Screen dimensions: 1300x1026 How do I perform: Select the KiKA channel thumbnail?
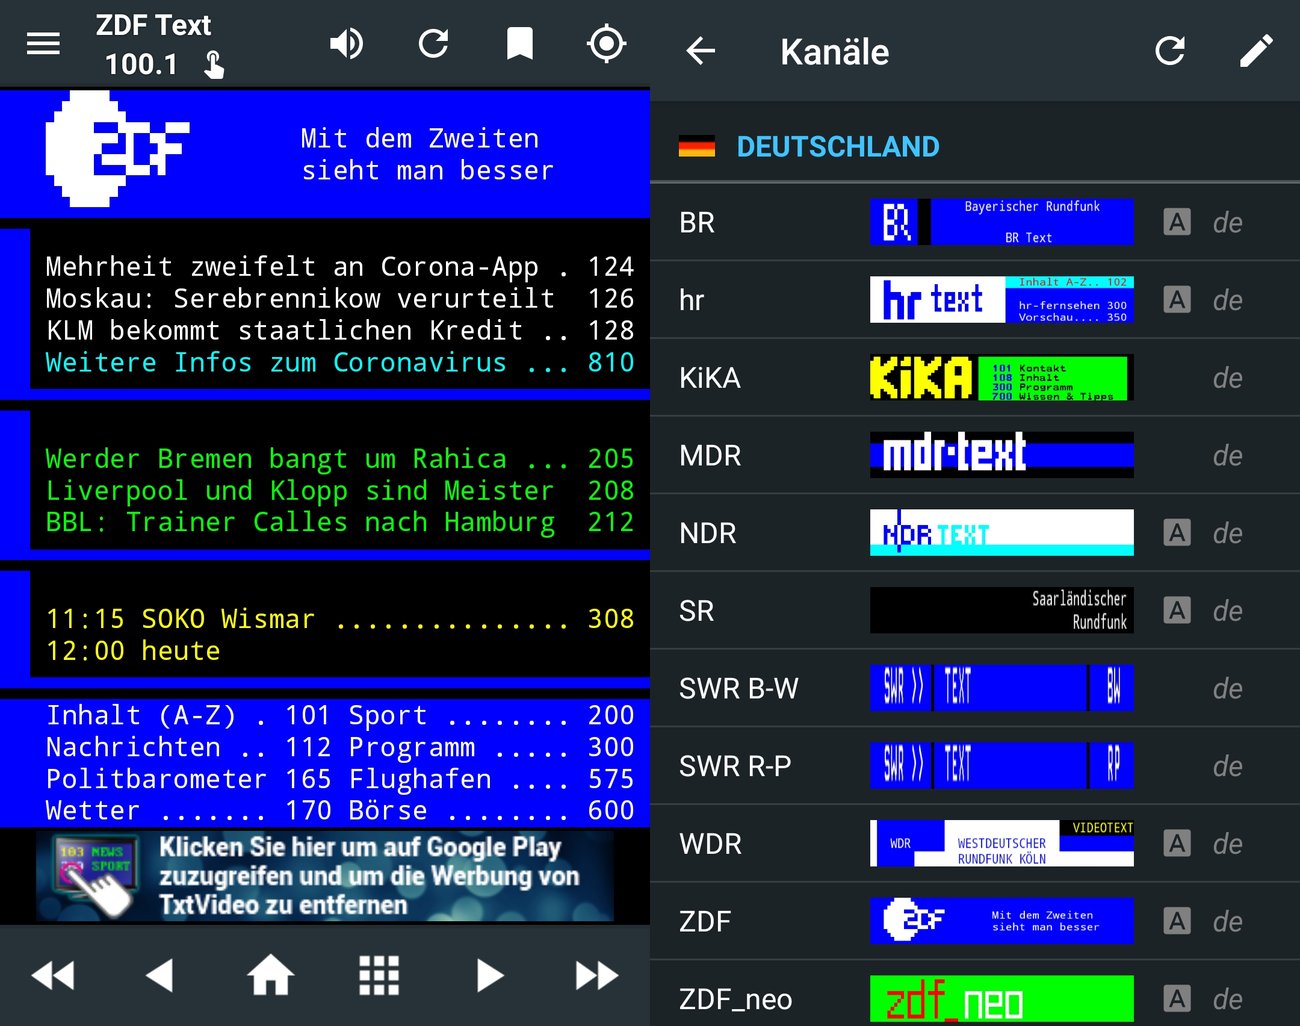(x=1000, y=378)
